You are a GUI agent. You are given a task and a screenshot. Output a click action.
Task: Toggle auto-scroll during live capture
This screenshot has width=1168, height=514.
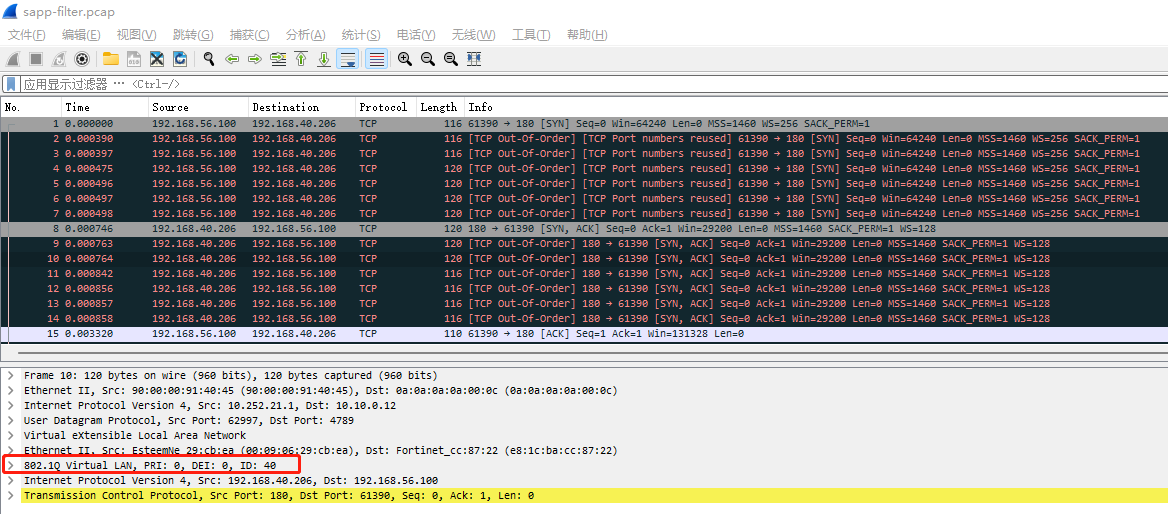(x=348, y=59)
